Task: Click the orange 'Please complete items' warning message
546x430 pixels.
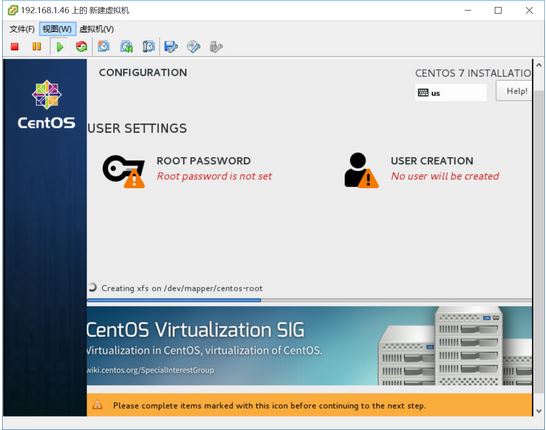Action: [269, 406]
